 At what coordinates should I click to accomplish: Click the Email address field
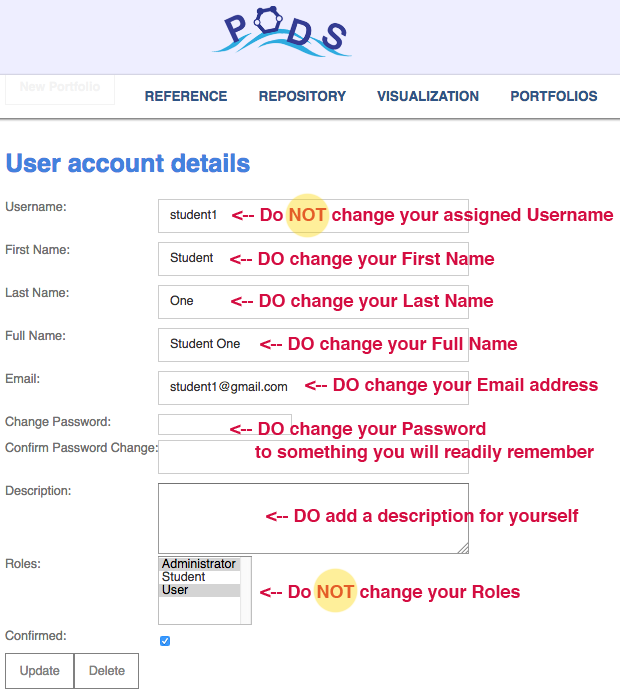coord(228,388)
